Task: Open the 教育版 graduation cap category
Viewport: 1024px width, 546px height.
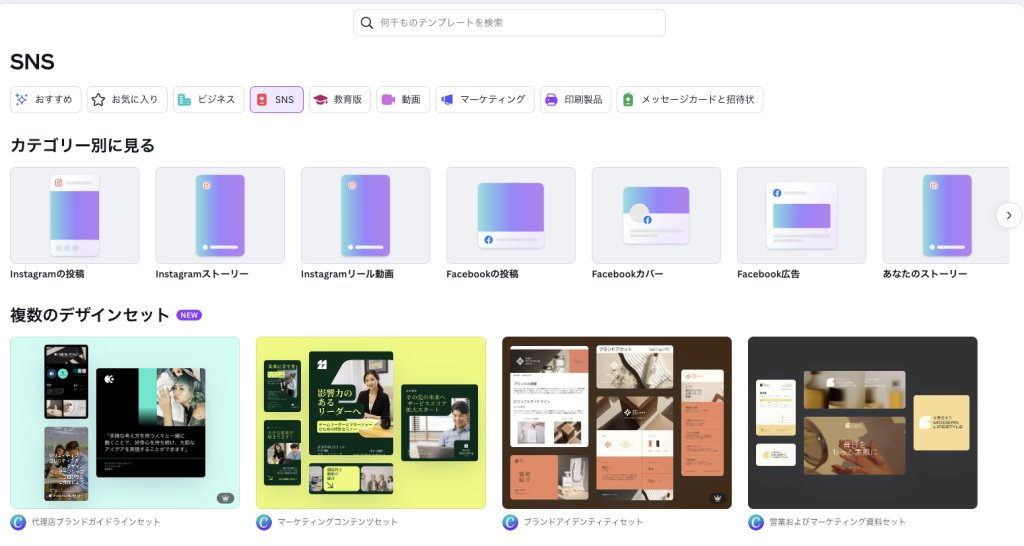Action: click(x=339, y=100)
